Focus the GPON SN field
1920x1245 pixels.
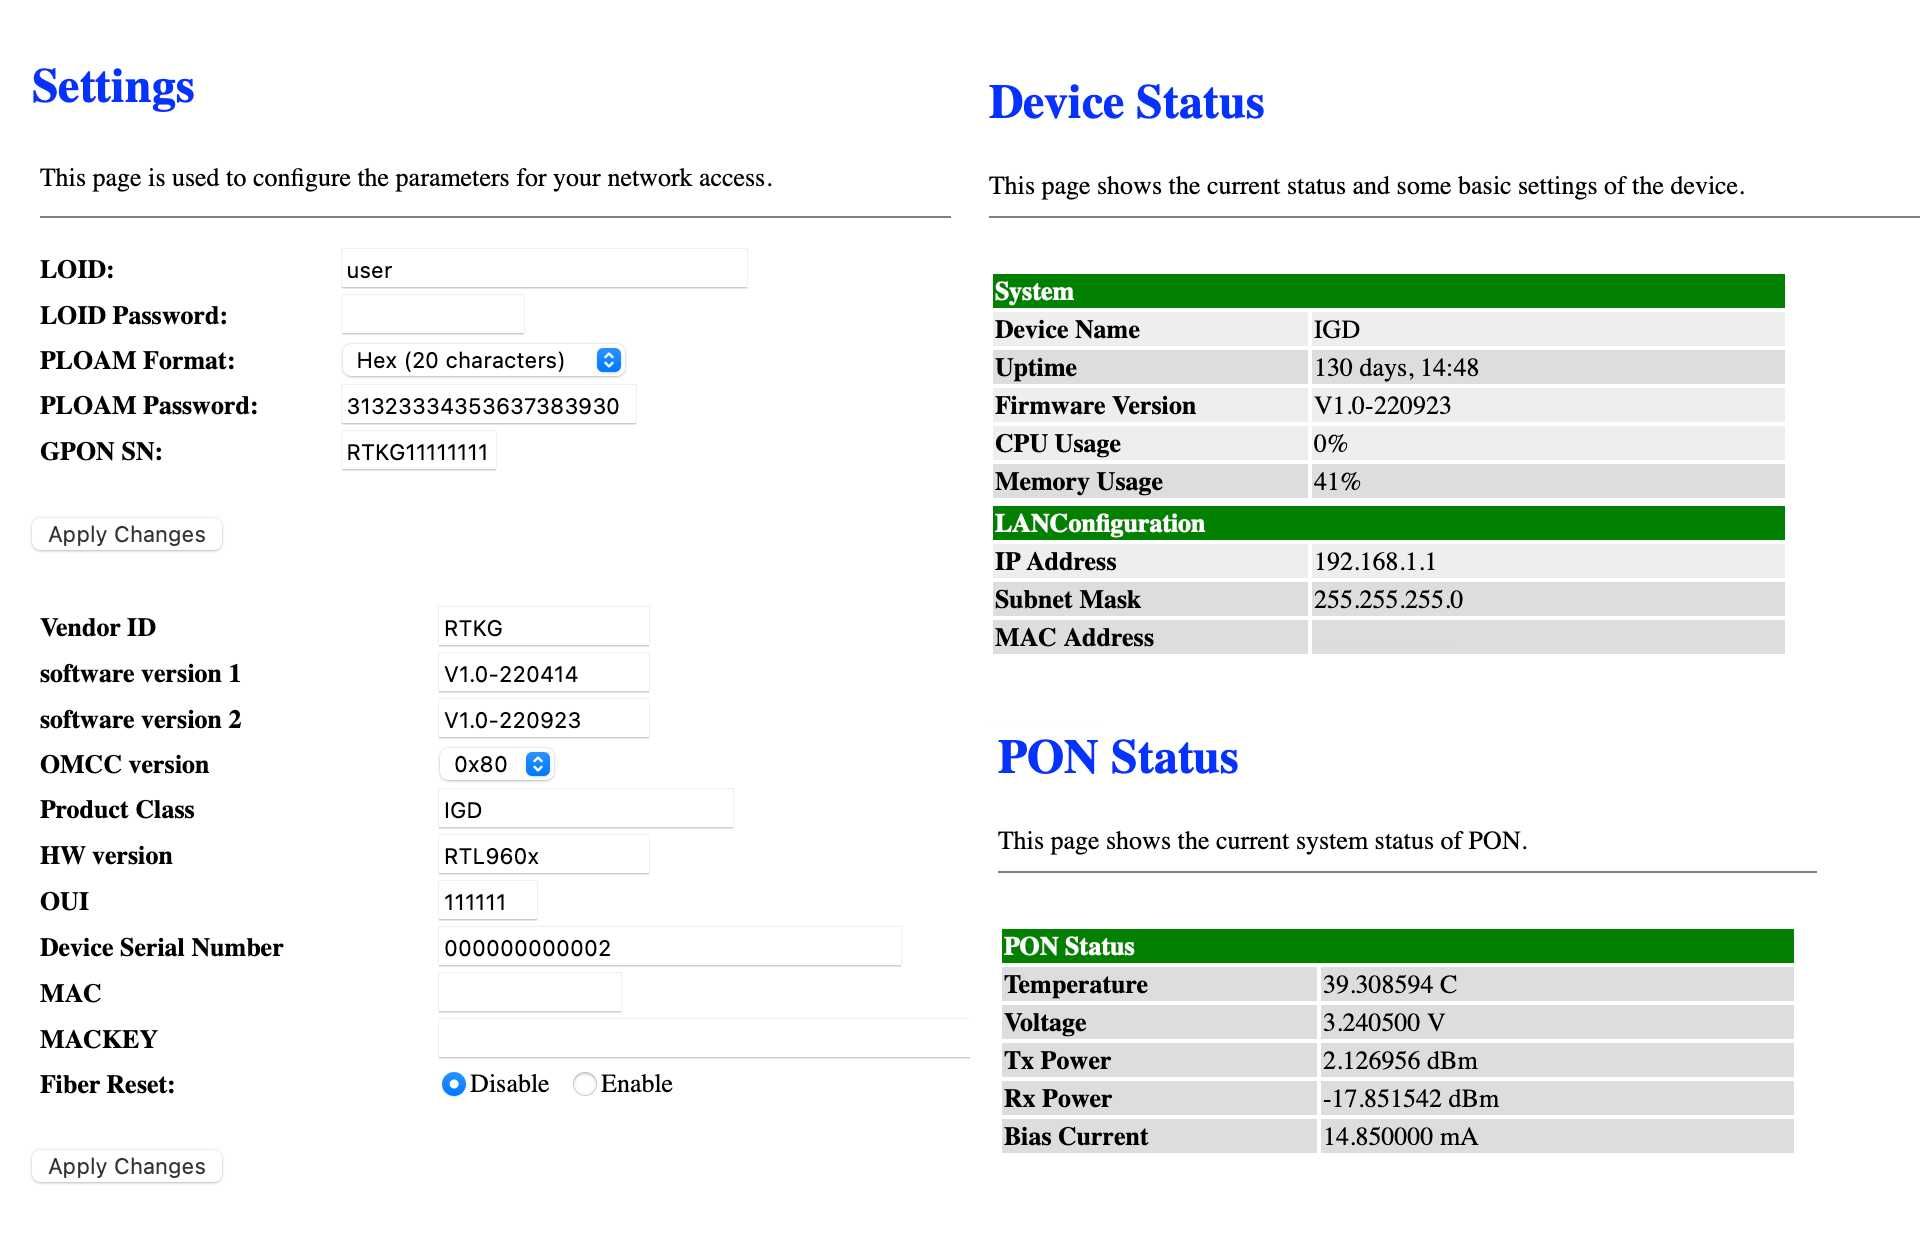[x=418, y=451]
